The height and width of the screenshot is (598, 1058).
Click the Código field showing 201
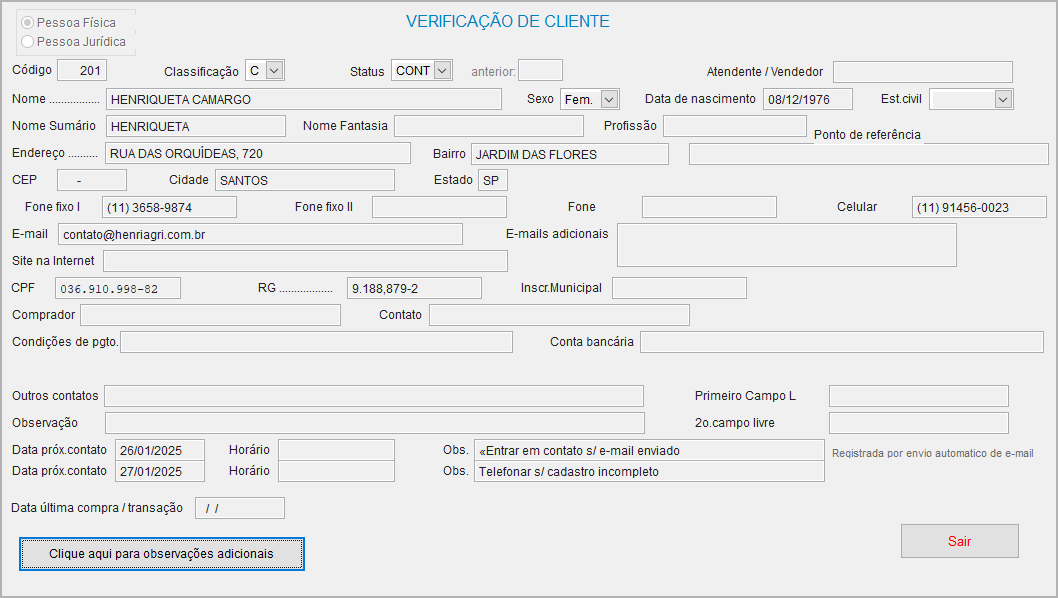(x=82, y=71)
